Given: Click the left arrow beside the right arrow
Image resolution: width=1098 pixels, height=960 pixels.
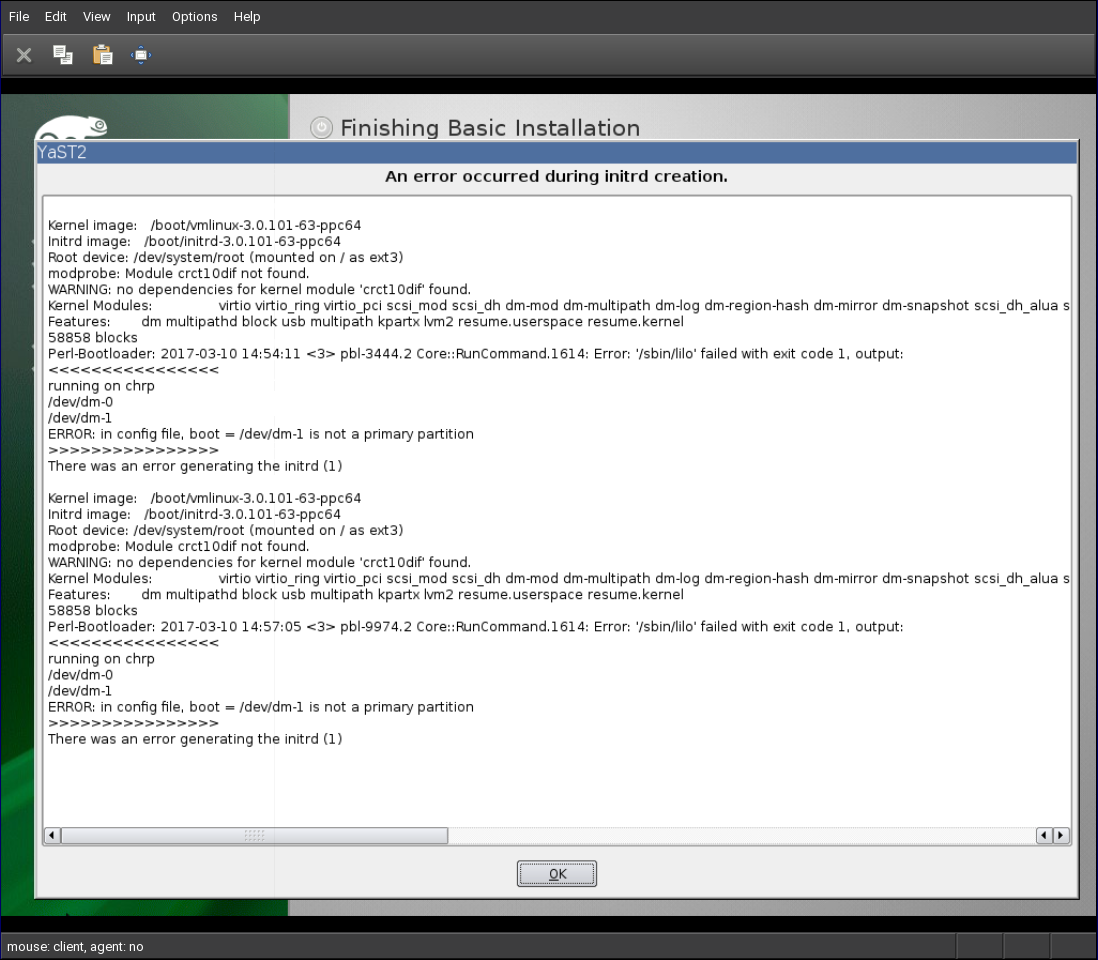Looking at the screenshot, I should pos(1044,835).
